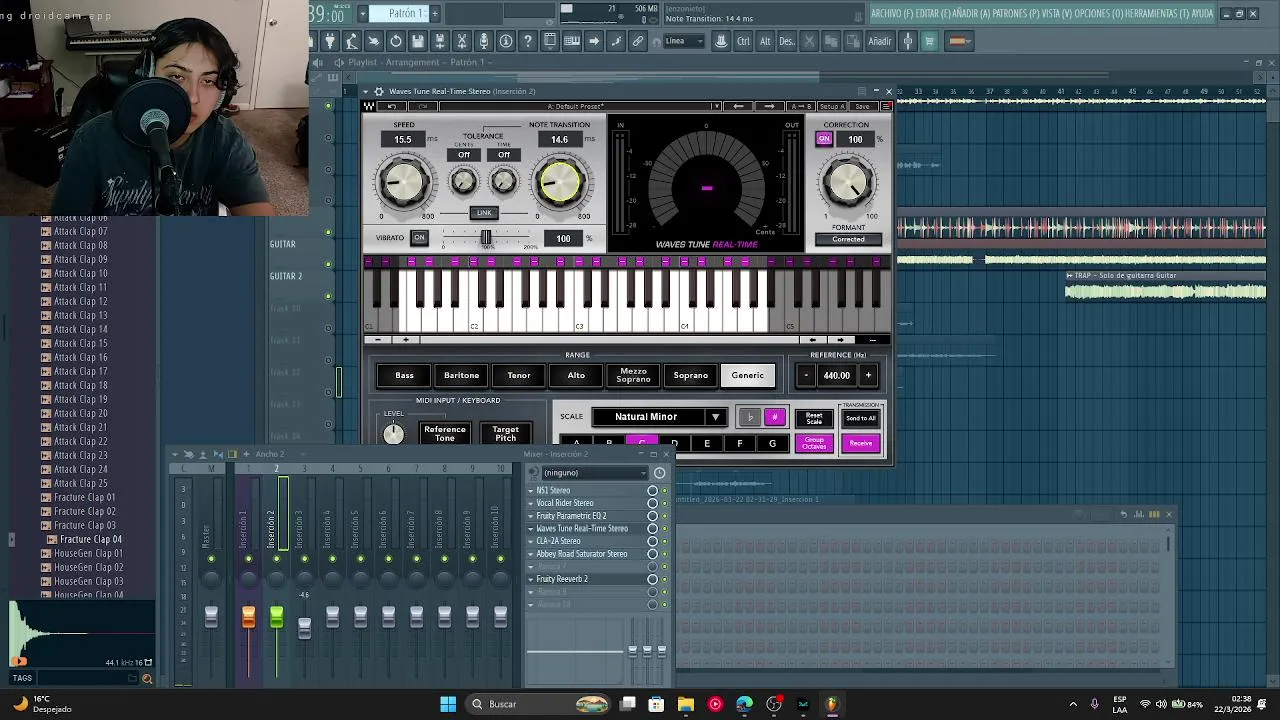
Task: Click the save project toolbar icon
Action: [418, 41]
